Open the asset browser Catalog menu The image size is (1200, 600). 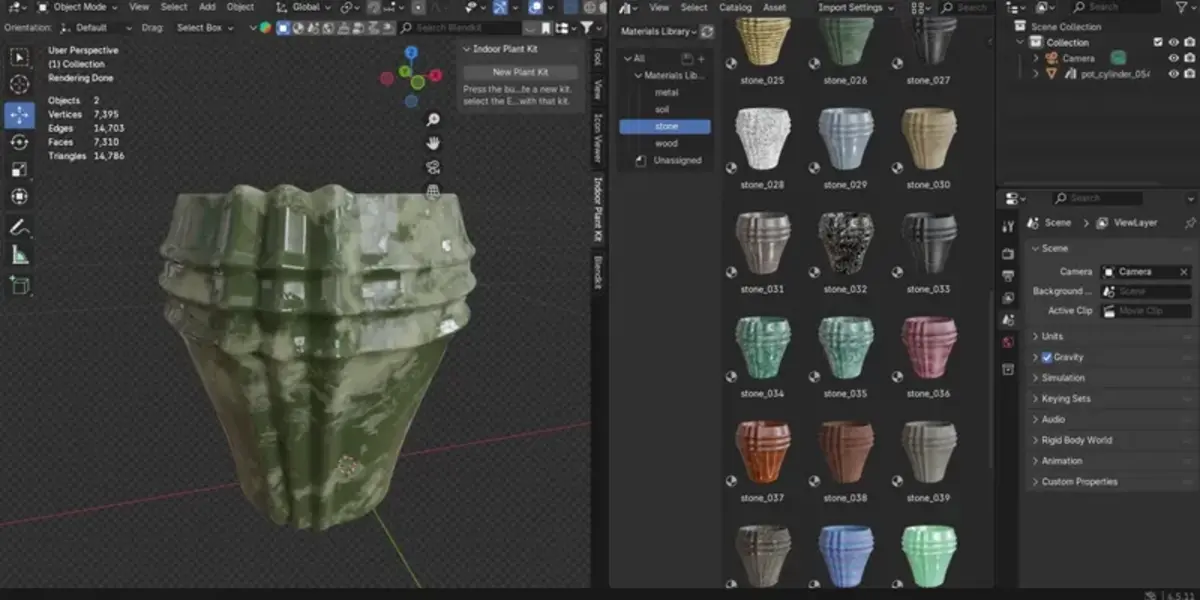[735, 7]
